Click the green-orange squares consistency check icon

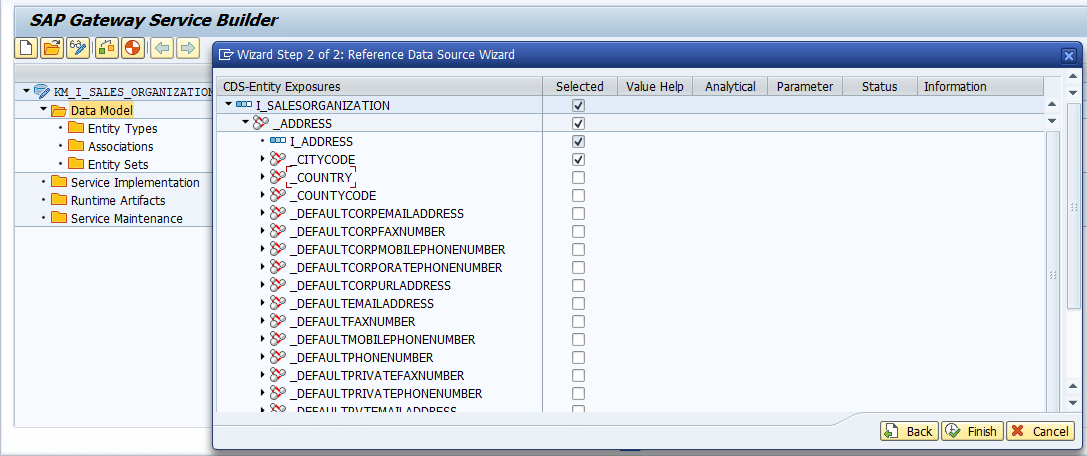pos(106,48)
